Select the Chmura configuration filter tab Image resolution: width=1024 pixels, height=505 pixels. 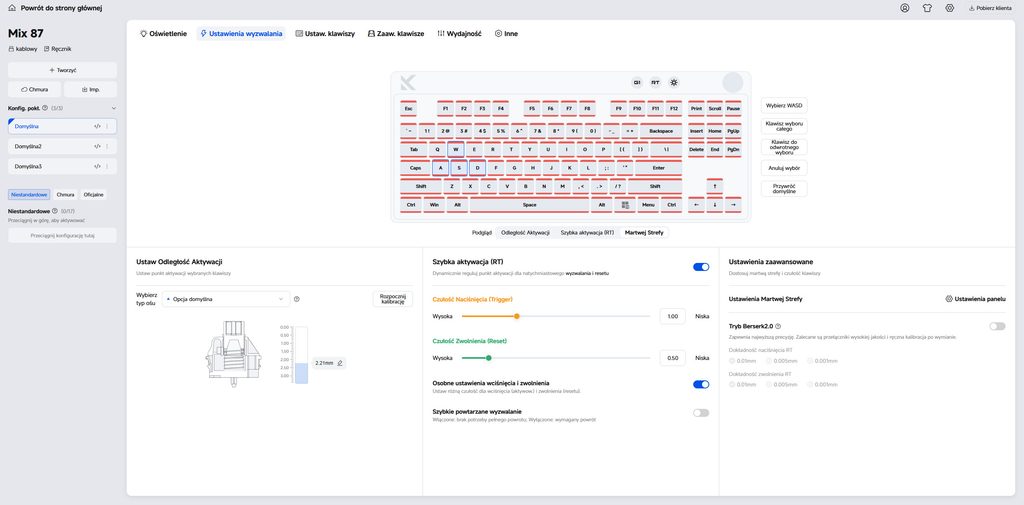pyautogui.click(x=65, y=195)
